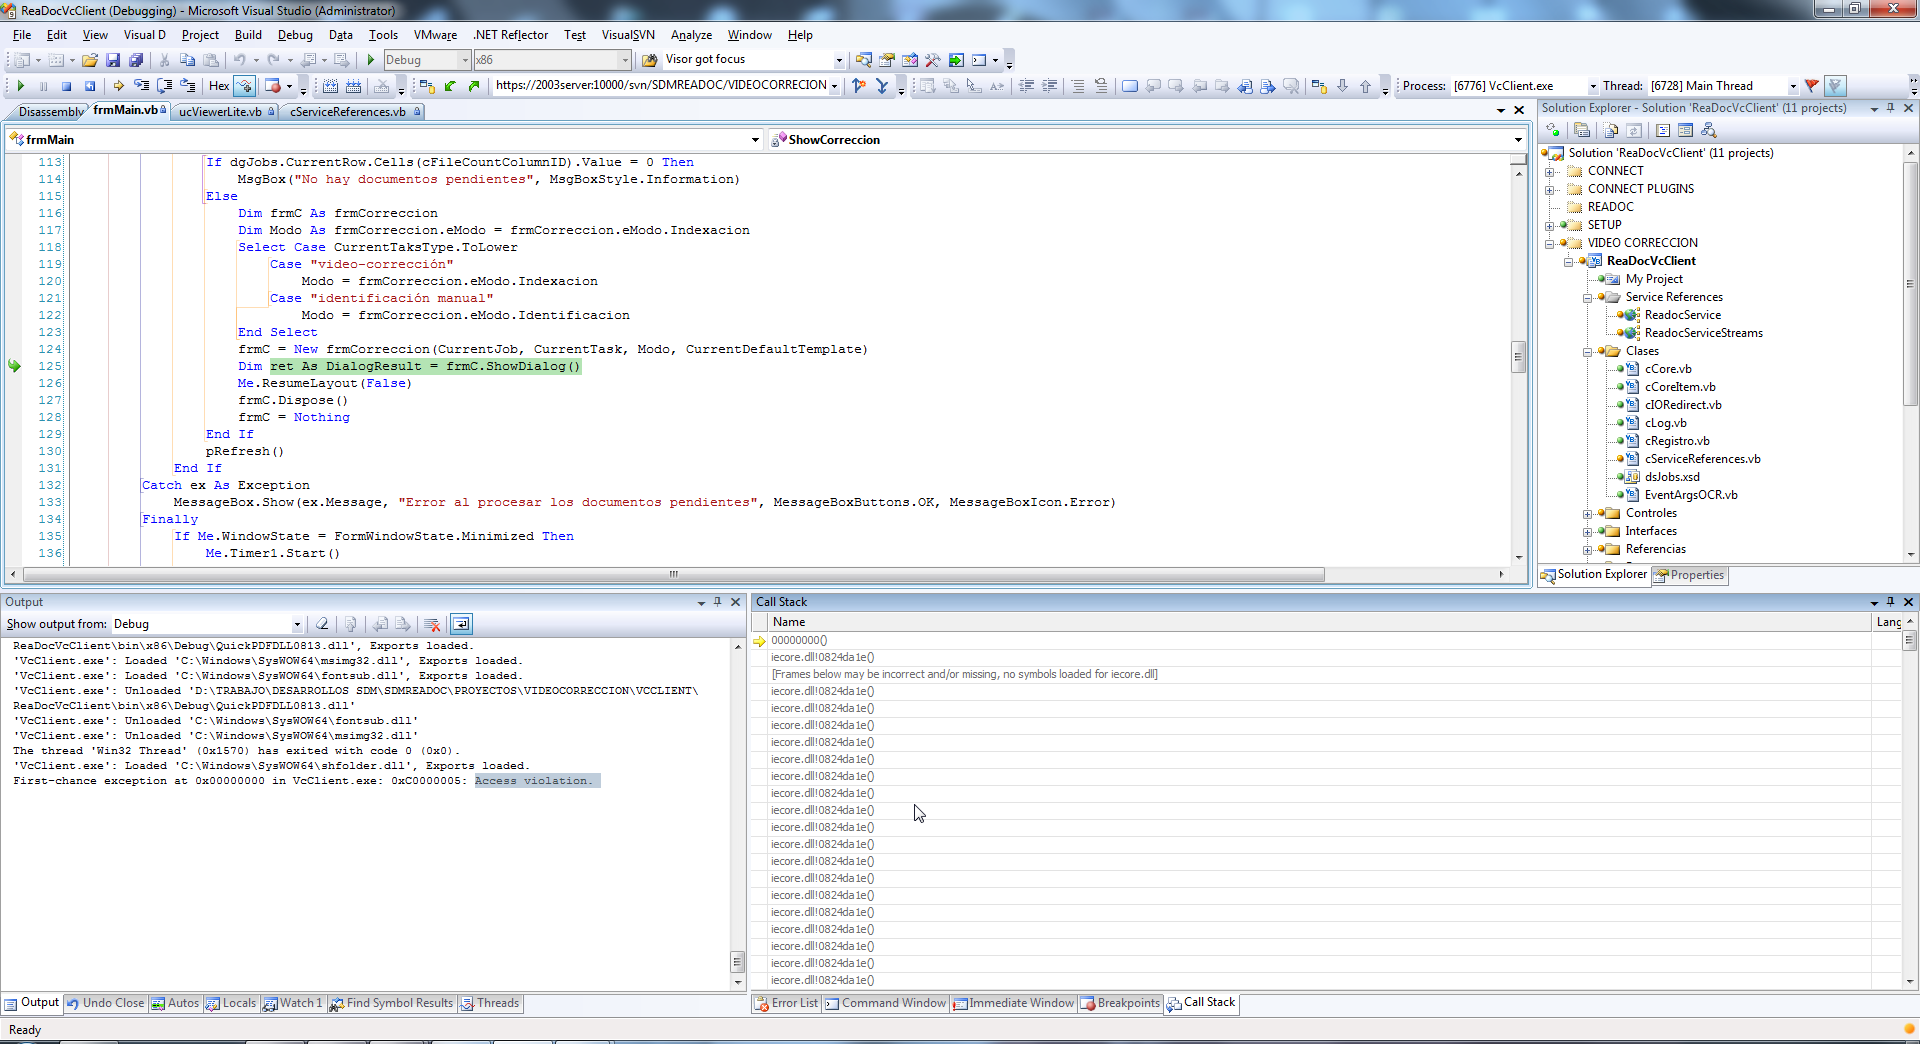
Task: Select ReadocServiceStreams service reference
Action: pos(1704,333)
